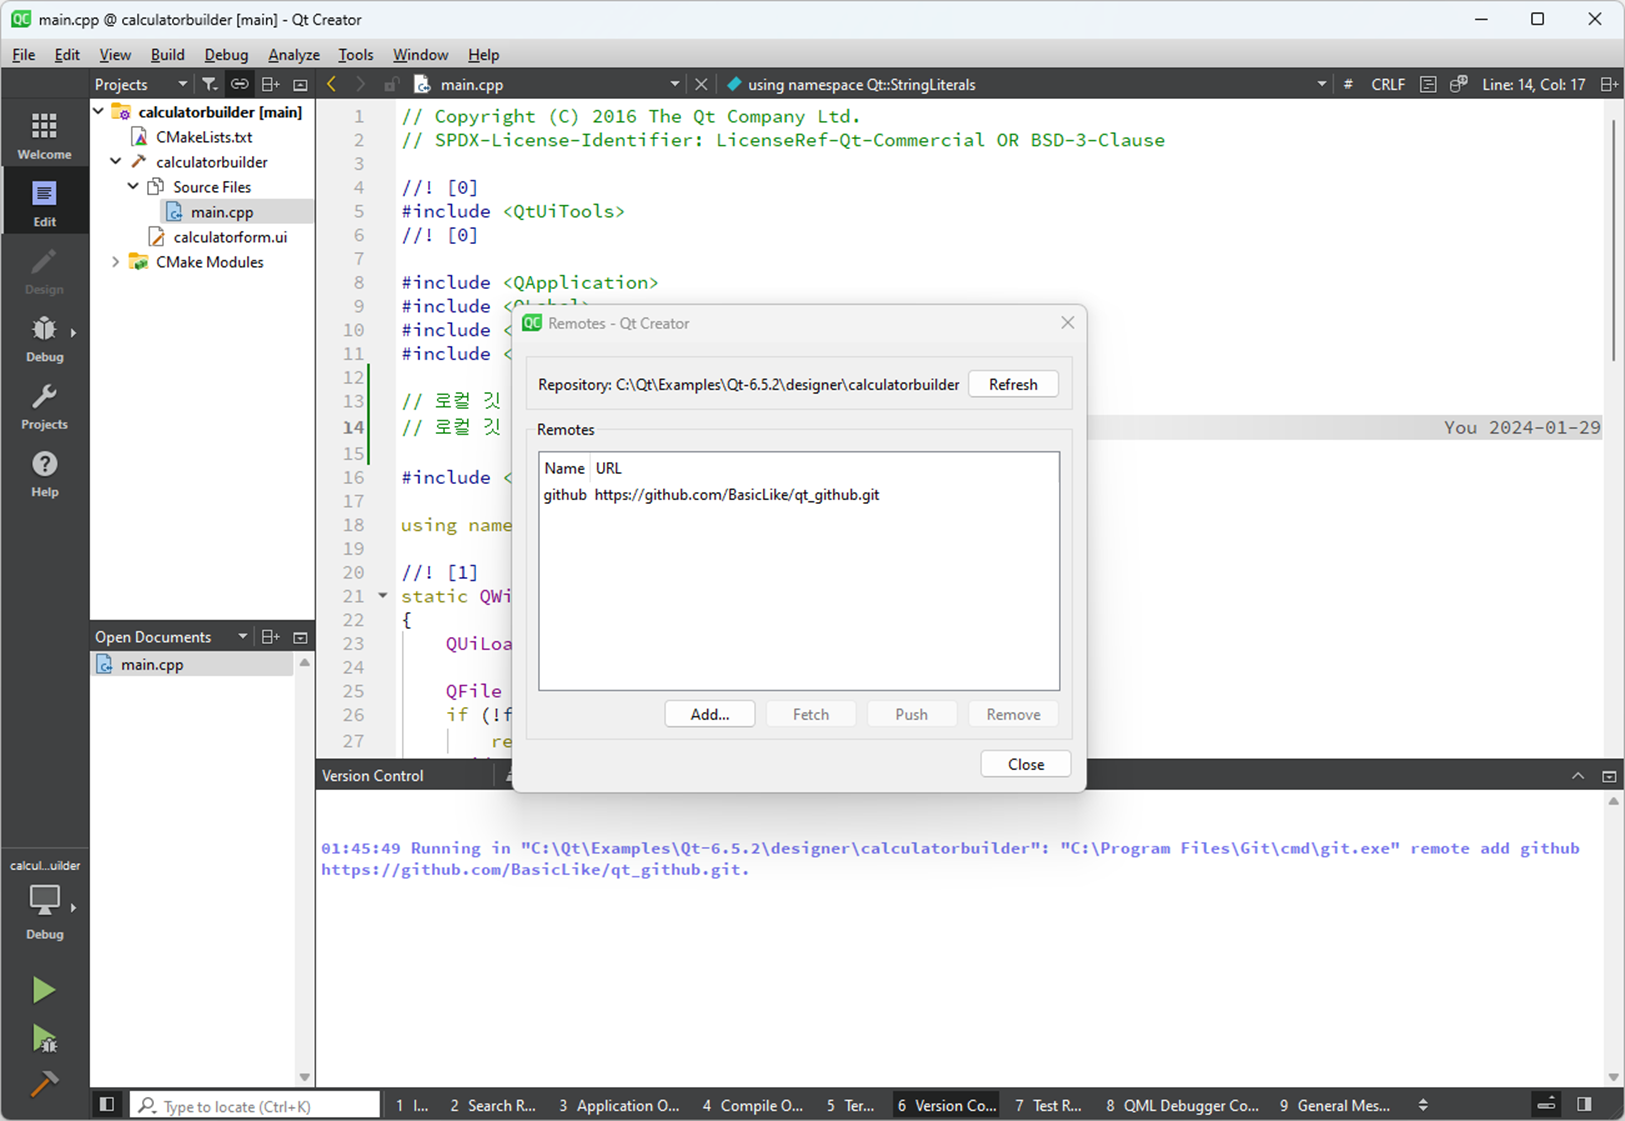Click the CRLF line endings indicator
The image size is (1625, 1121).
click(1388, 84)
